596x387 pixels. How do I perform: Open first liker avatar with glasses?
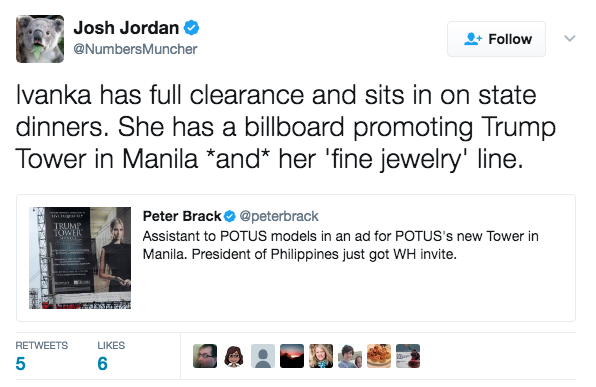pos(205,356)
